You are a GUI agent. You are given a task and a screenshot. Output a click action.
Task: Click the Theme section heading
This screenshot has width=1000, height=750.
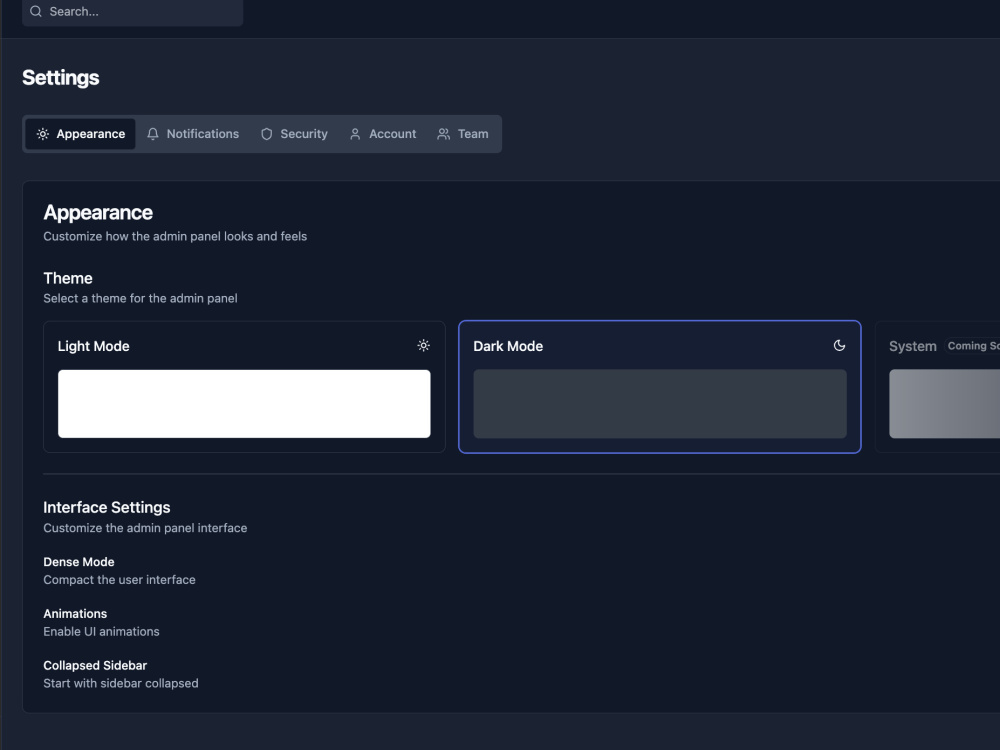click(x=68, y=278)
